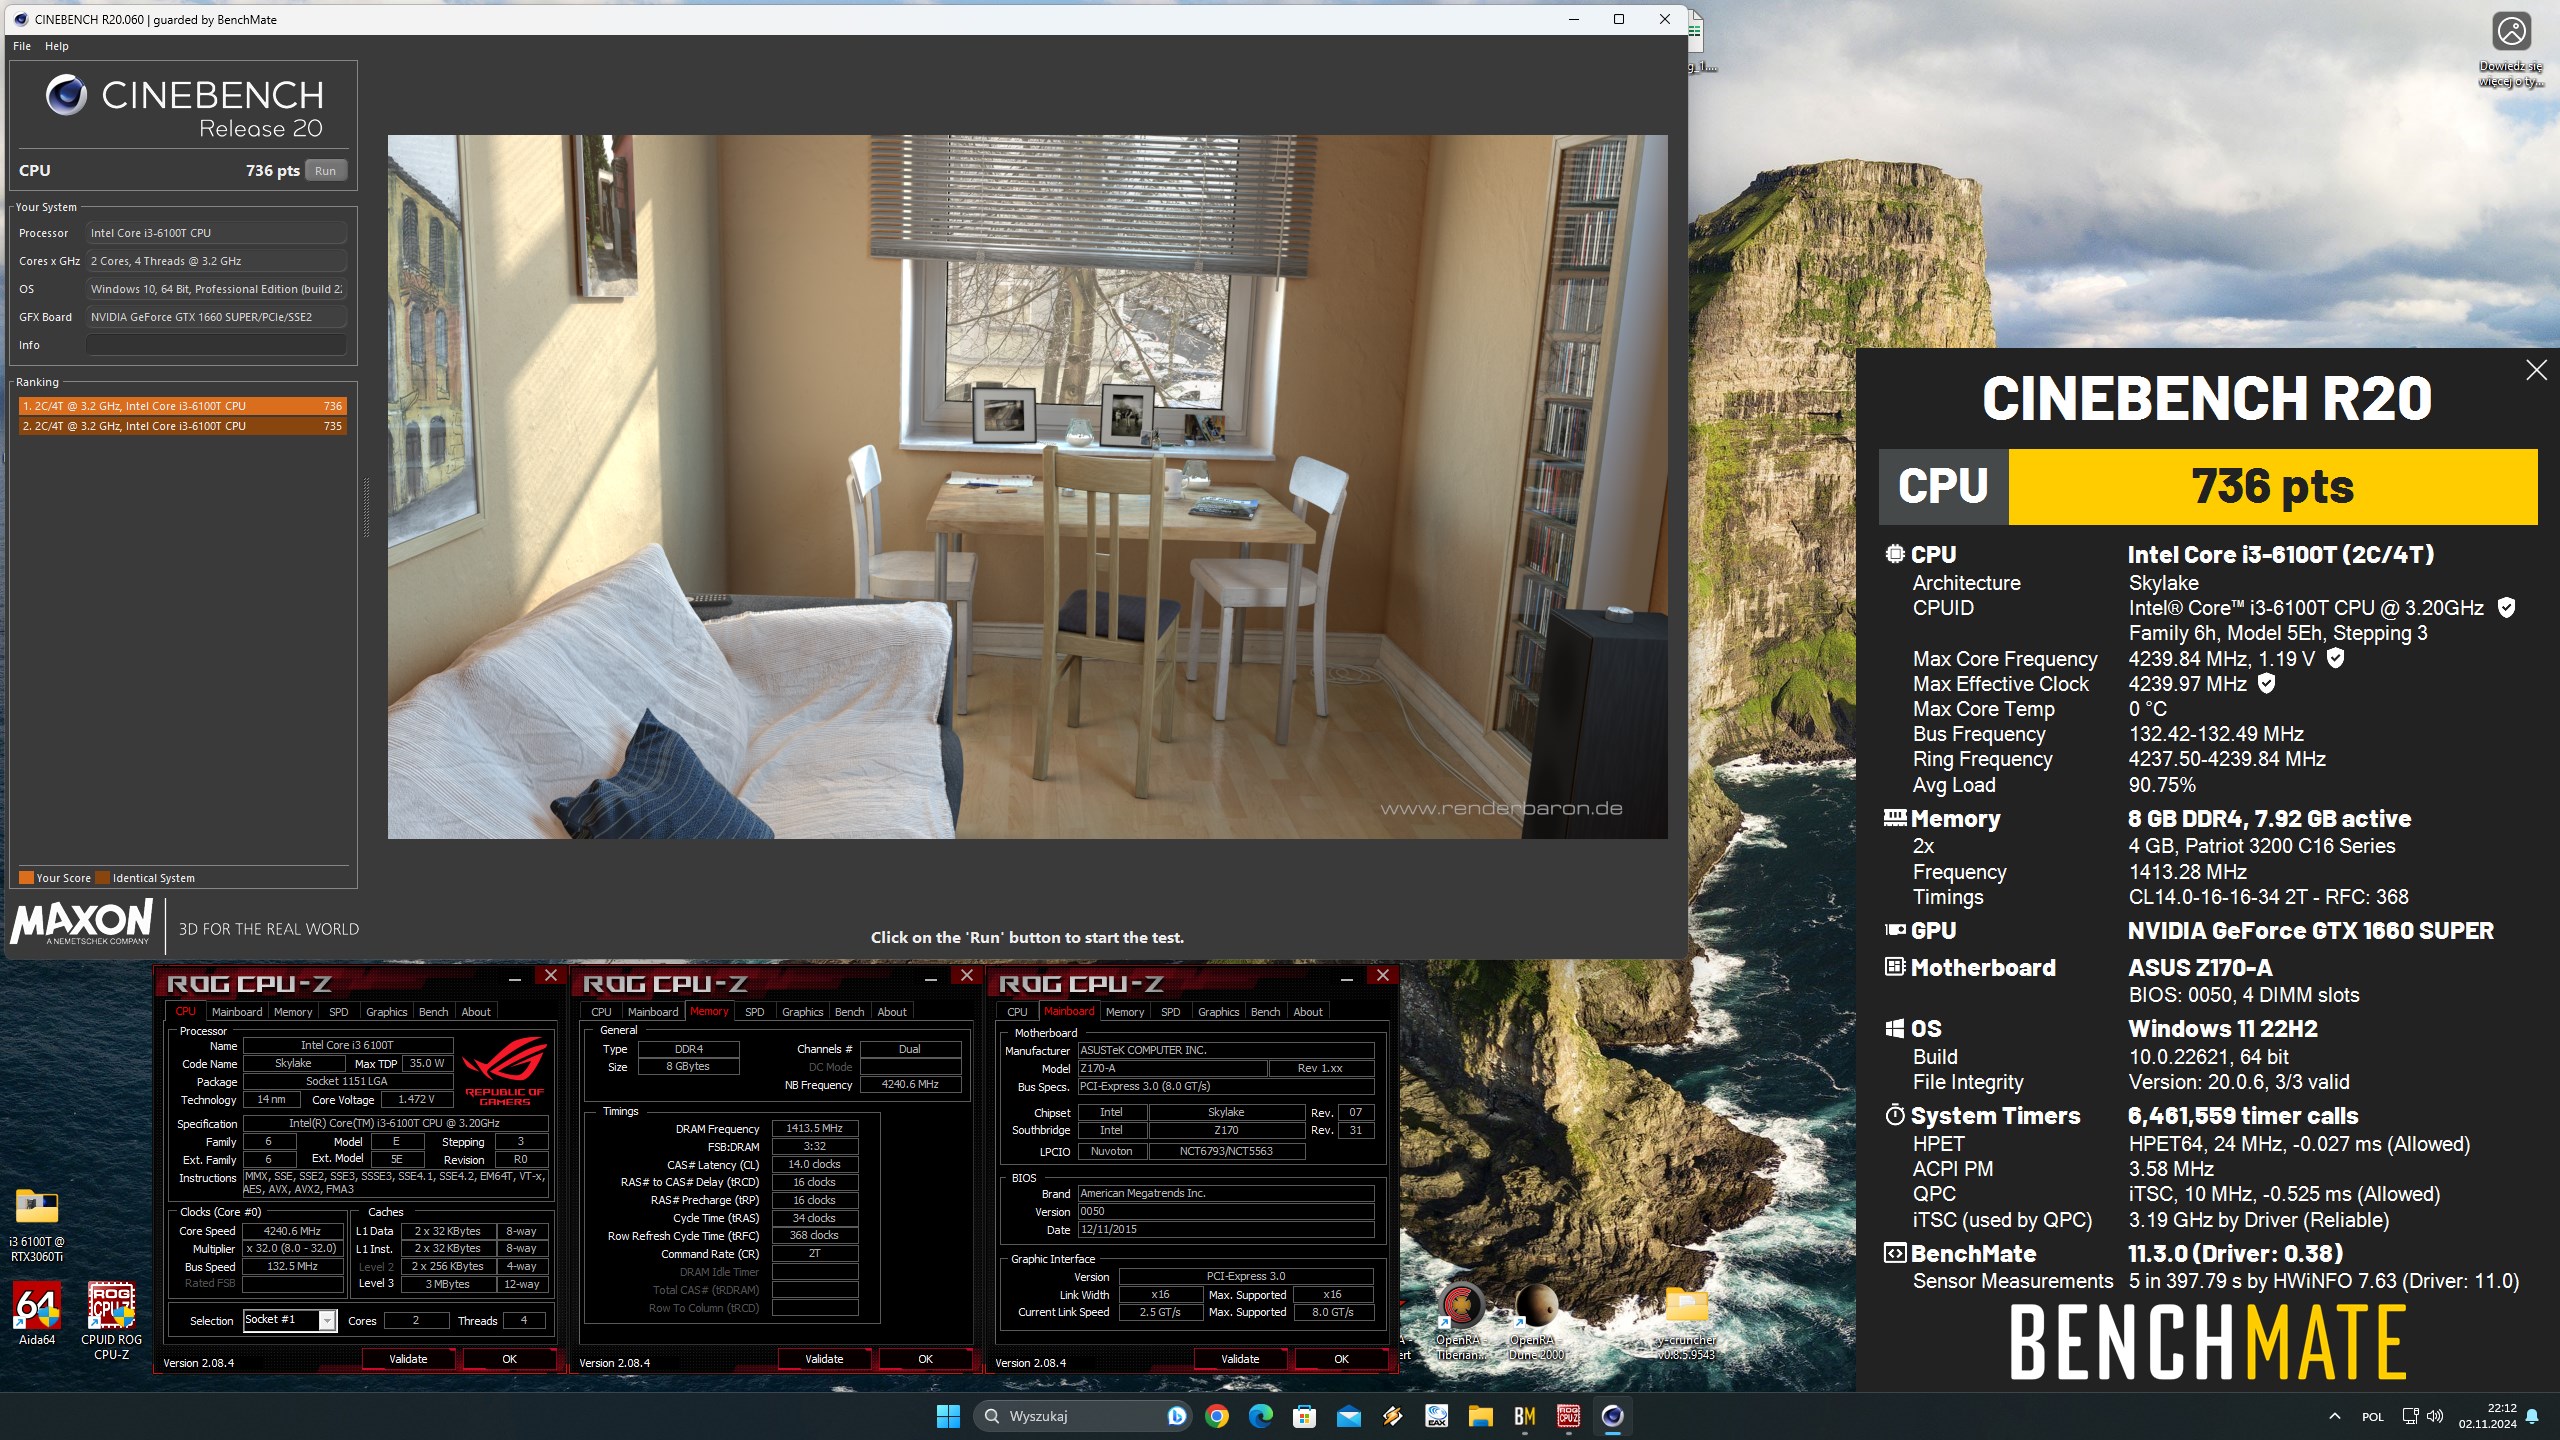2560x1440 pixels.
Task: Open the CPUID ROG CPU-Z desktop shortcut
Action: pos(111,1320)
